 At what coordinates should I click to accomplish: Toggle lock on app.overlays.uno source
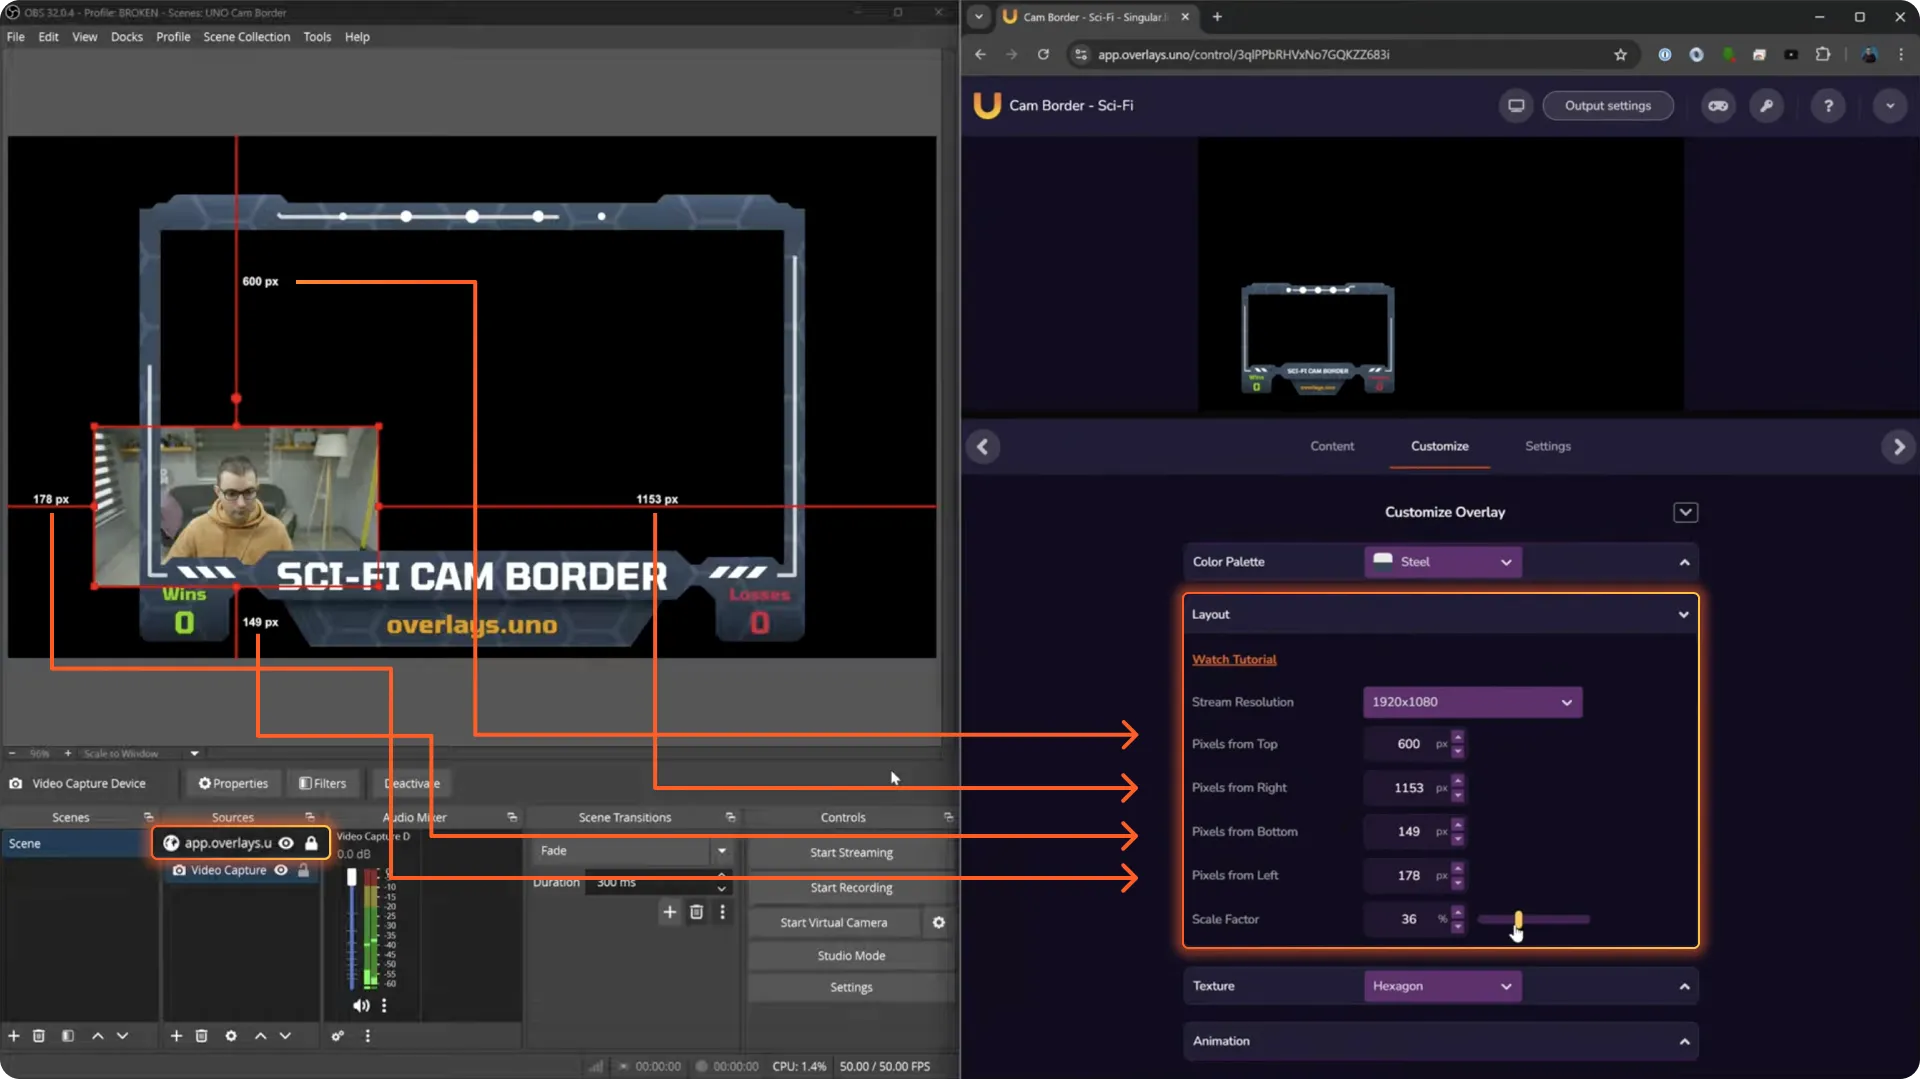(x=311, y=843)
